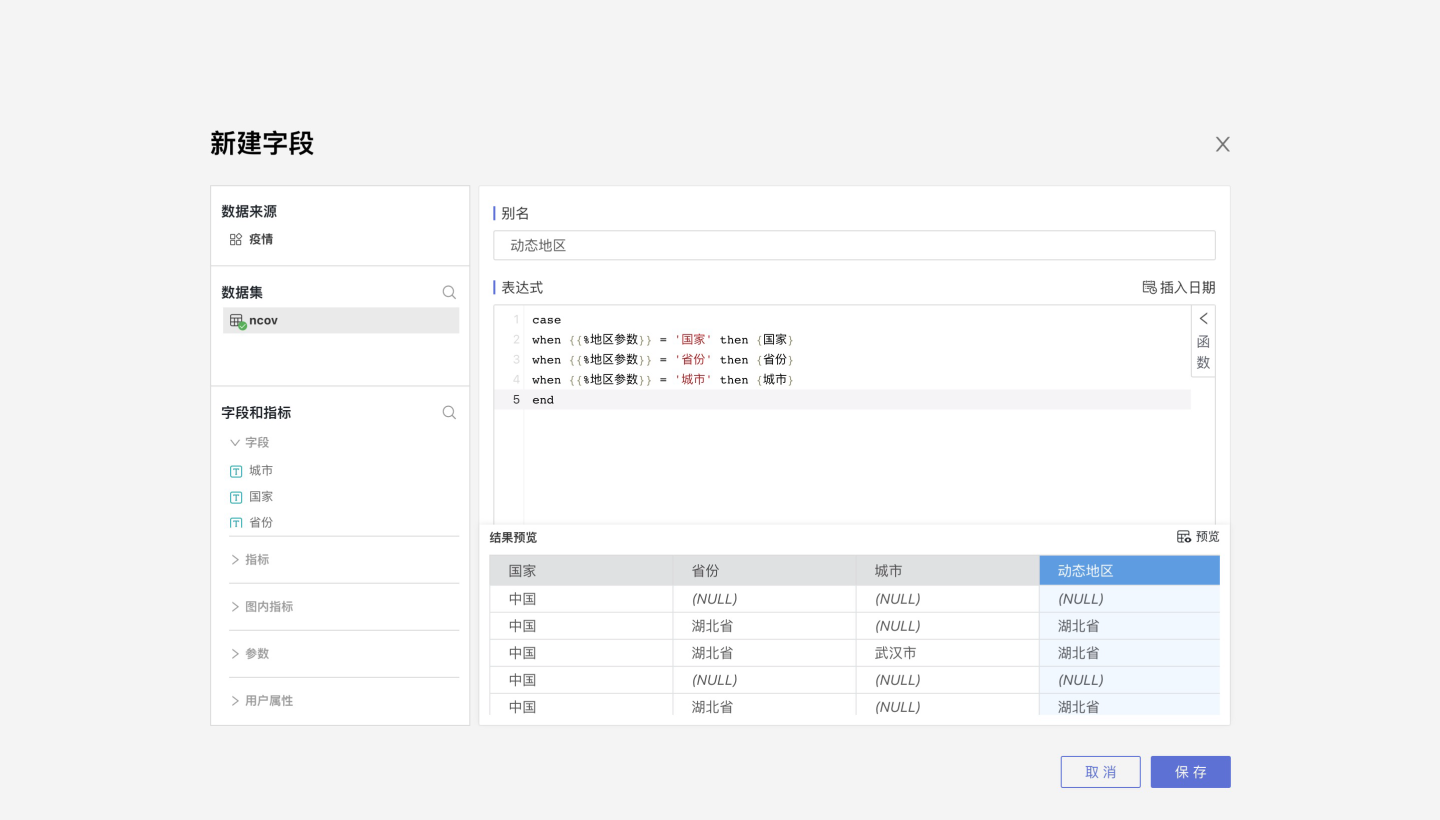Click the 别名 input containing 动态地区
Image resolution: width=1440 pixels, height=820 pixels.
click(x=854, y=246)
